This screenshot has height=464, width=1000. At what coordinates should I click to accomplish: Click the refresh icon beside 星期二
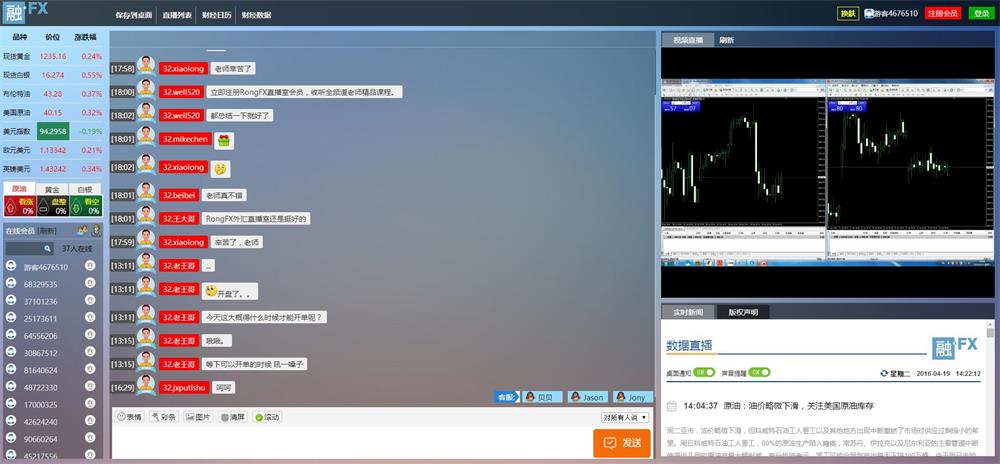(883, 373)
